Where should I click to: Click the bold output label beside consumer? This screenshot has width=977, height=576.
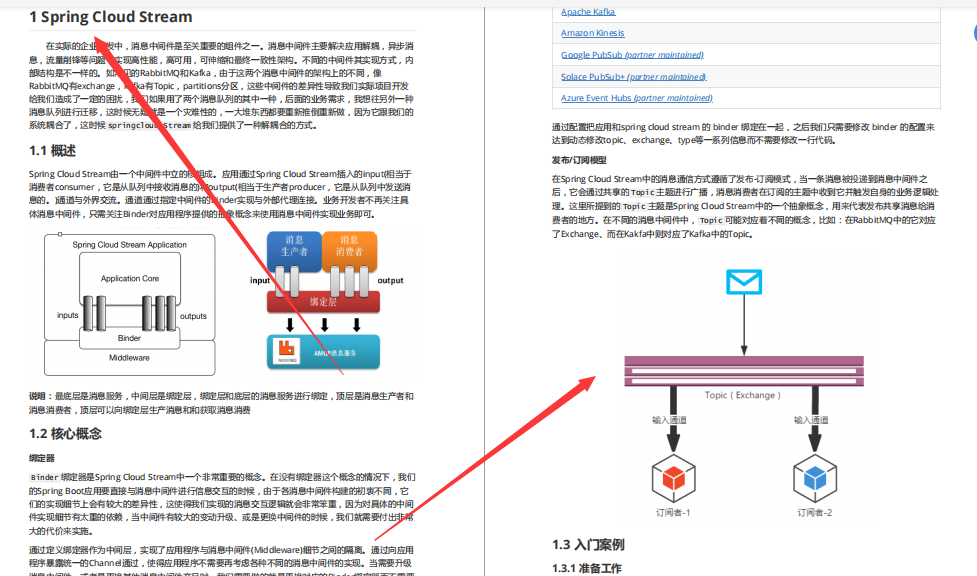point(390,281)
